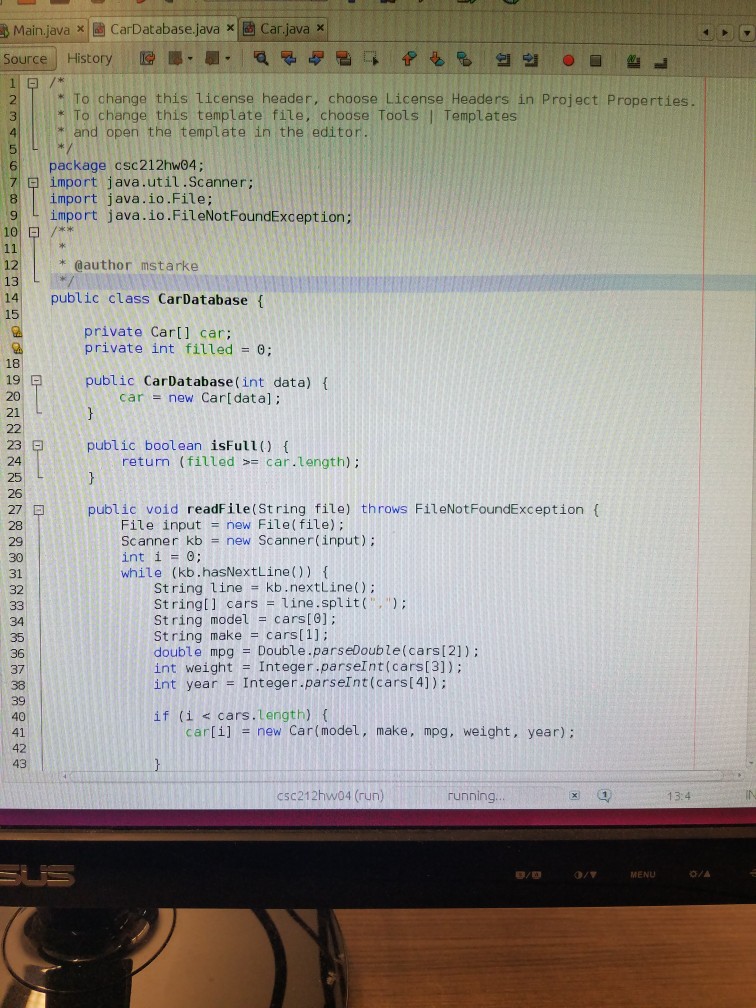
Task: Click hint bulb beside 'private Car[] car'
Action: tap(16, 332)
